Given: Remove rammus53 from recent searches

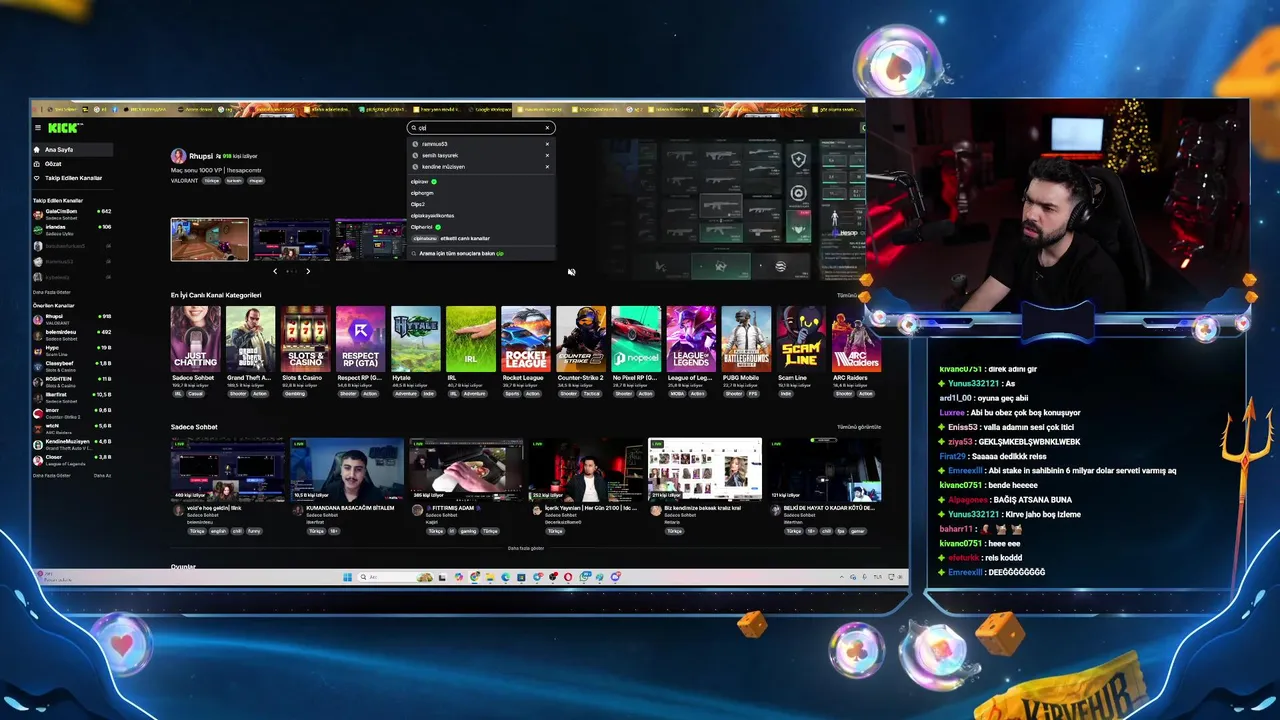Looking at the screenshot, I should [x=547, y=144].
